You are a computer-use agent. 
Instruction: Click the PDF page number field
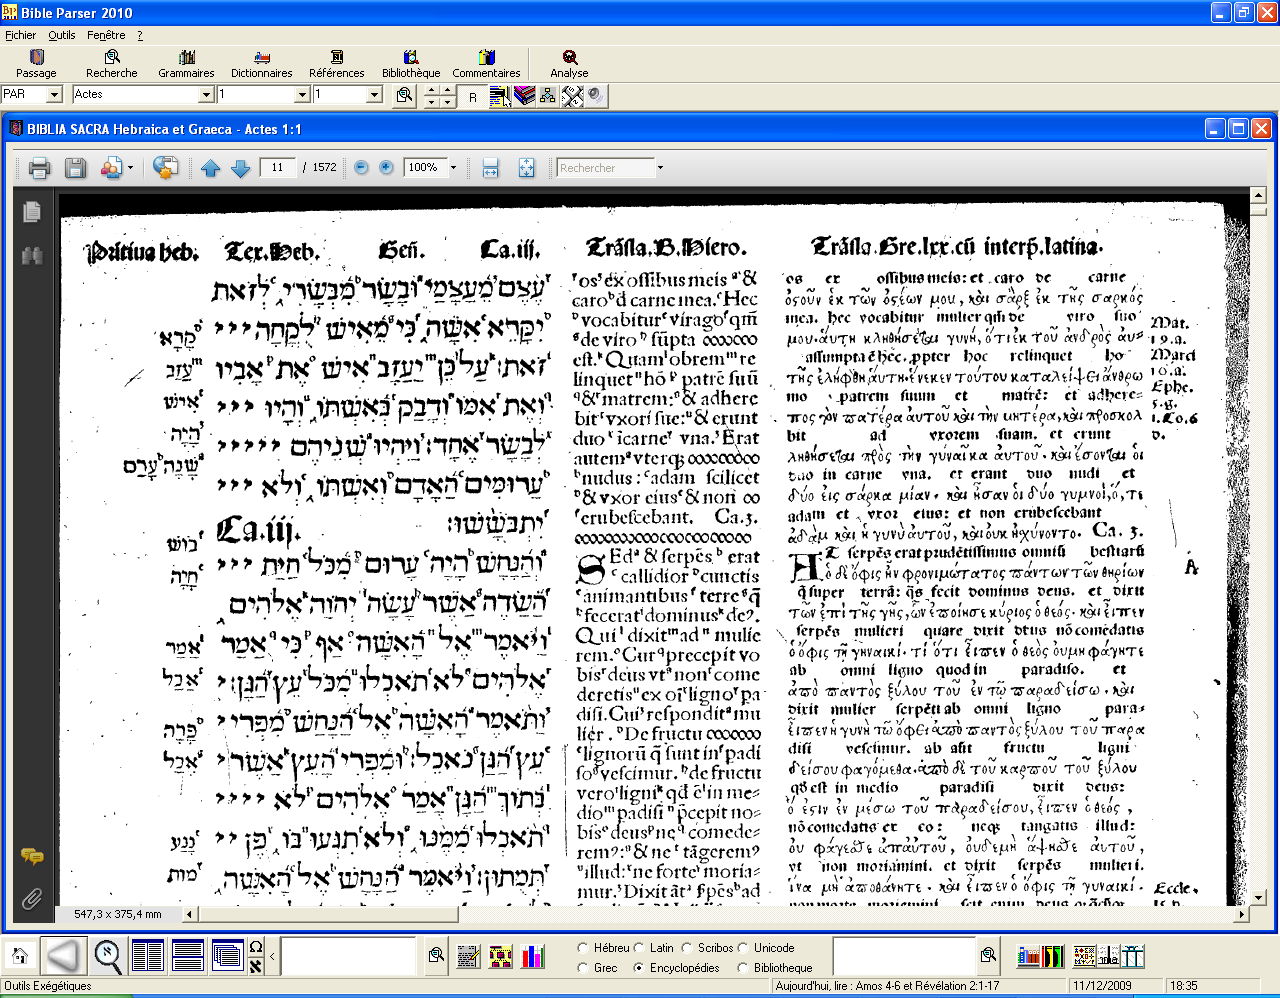click(x=277, y=168)
